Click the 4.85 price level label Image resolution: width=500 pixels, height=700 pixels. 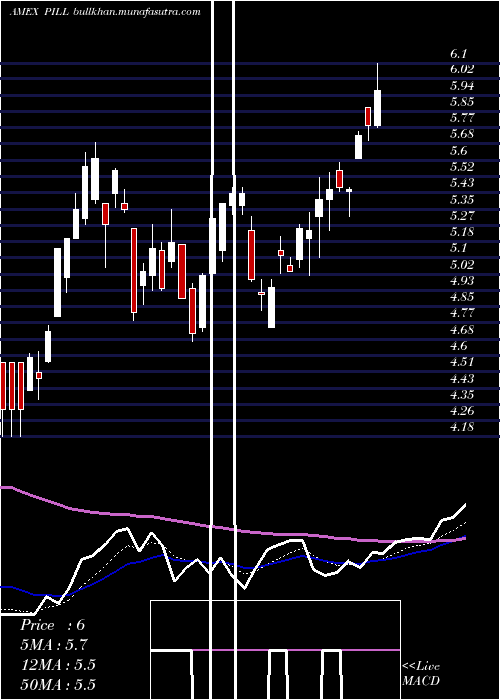pyautogui.click(x=462, y=297)
